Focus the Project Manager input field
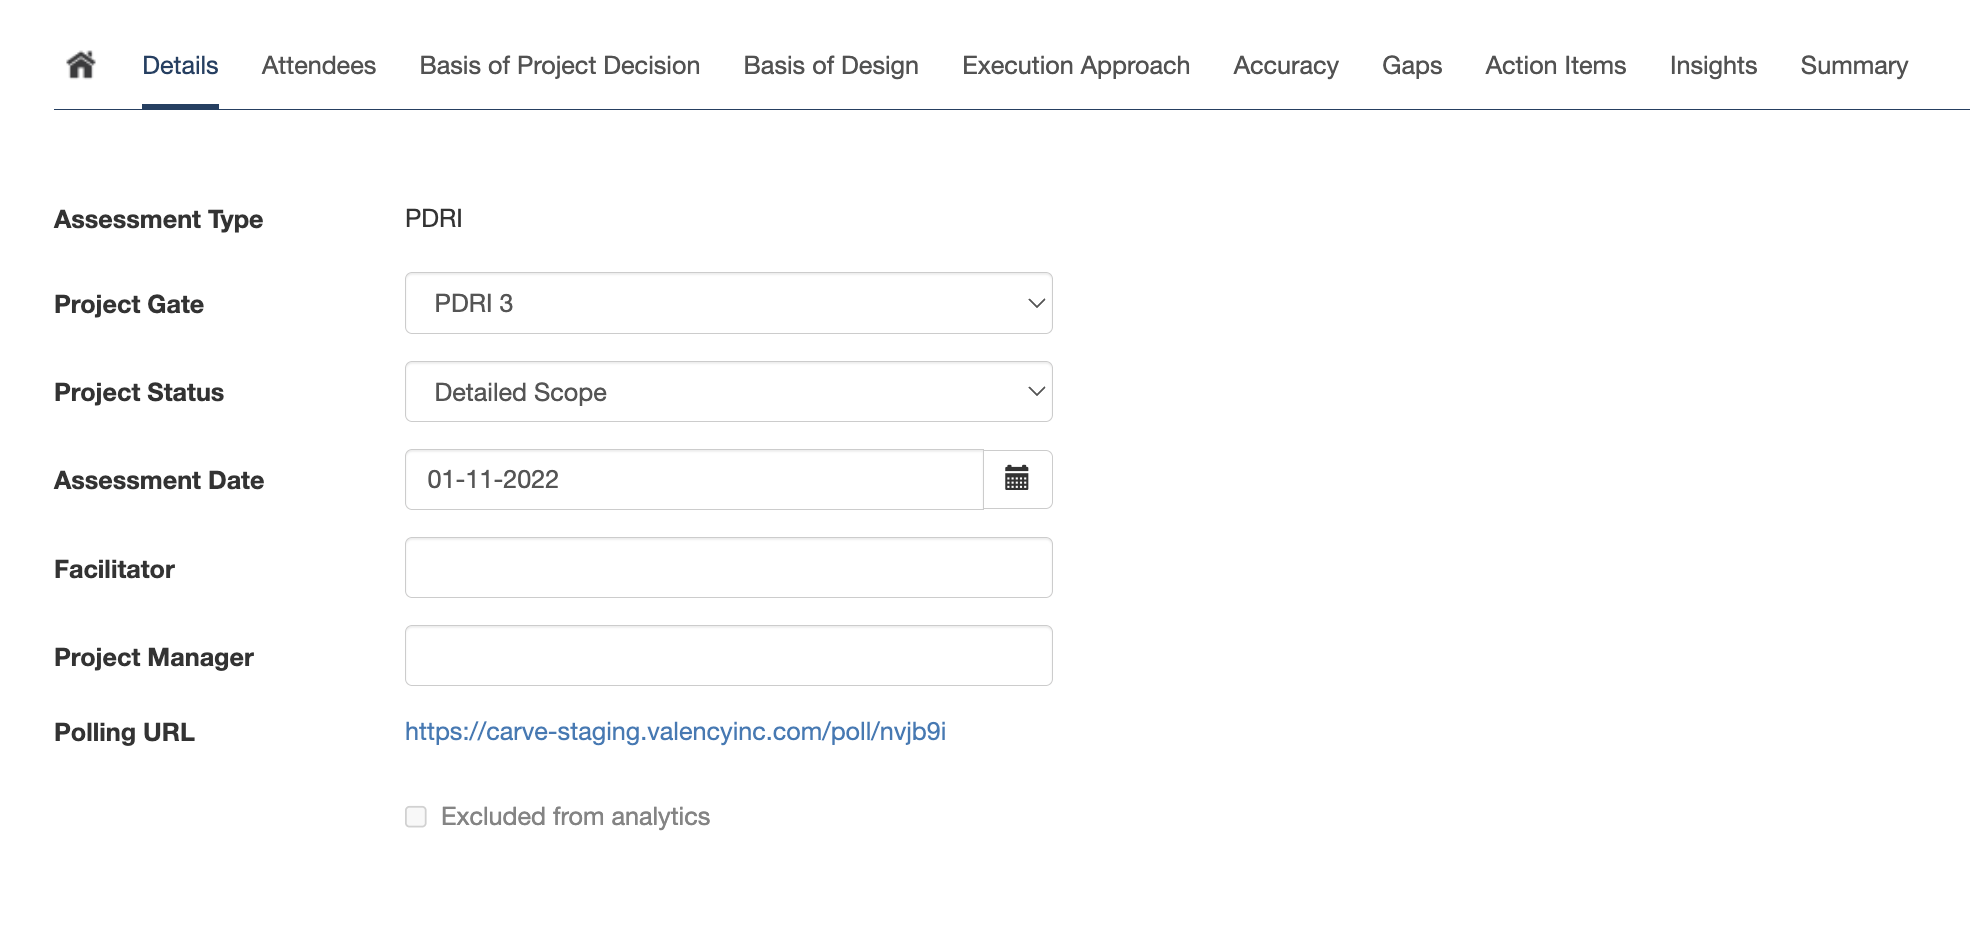The image size is (1970, 950). click(x=728, y=656)
